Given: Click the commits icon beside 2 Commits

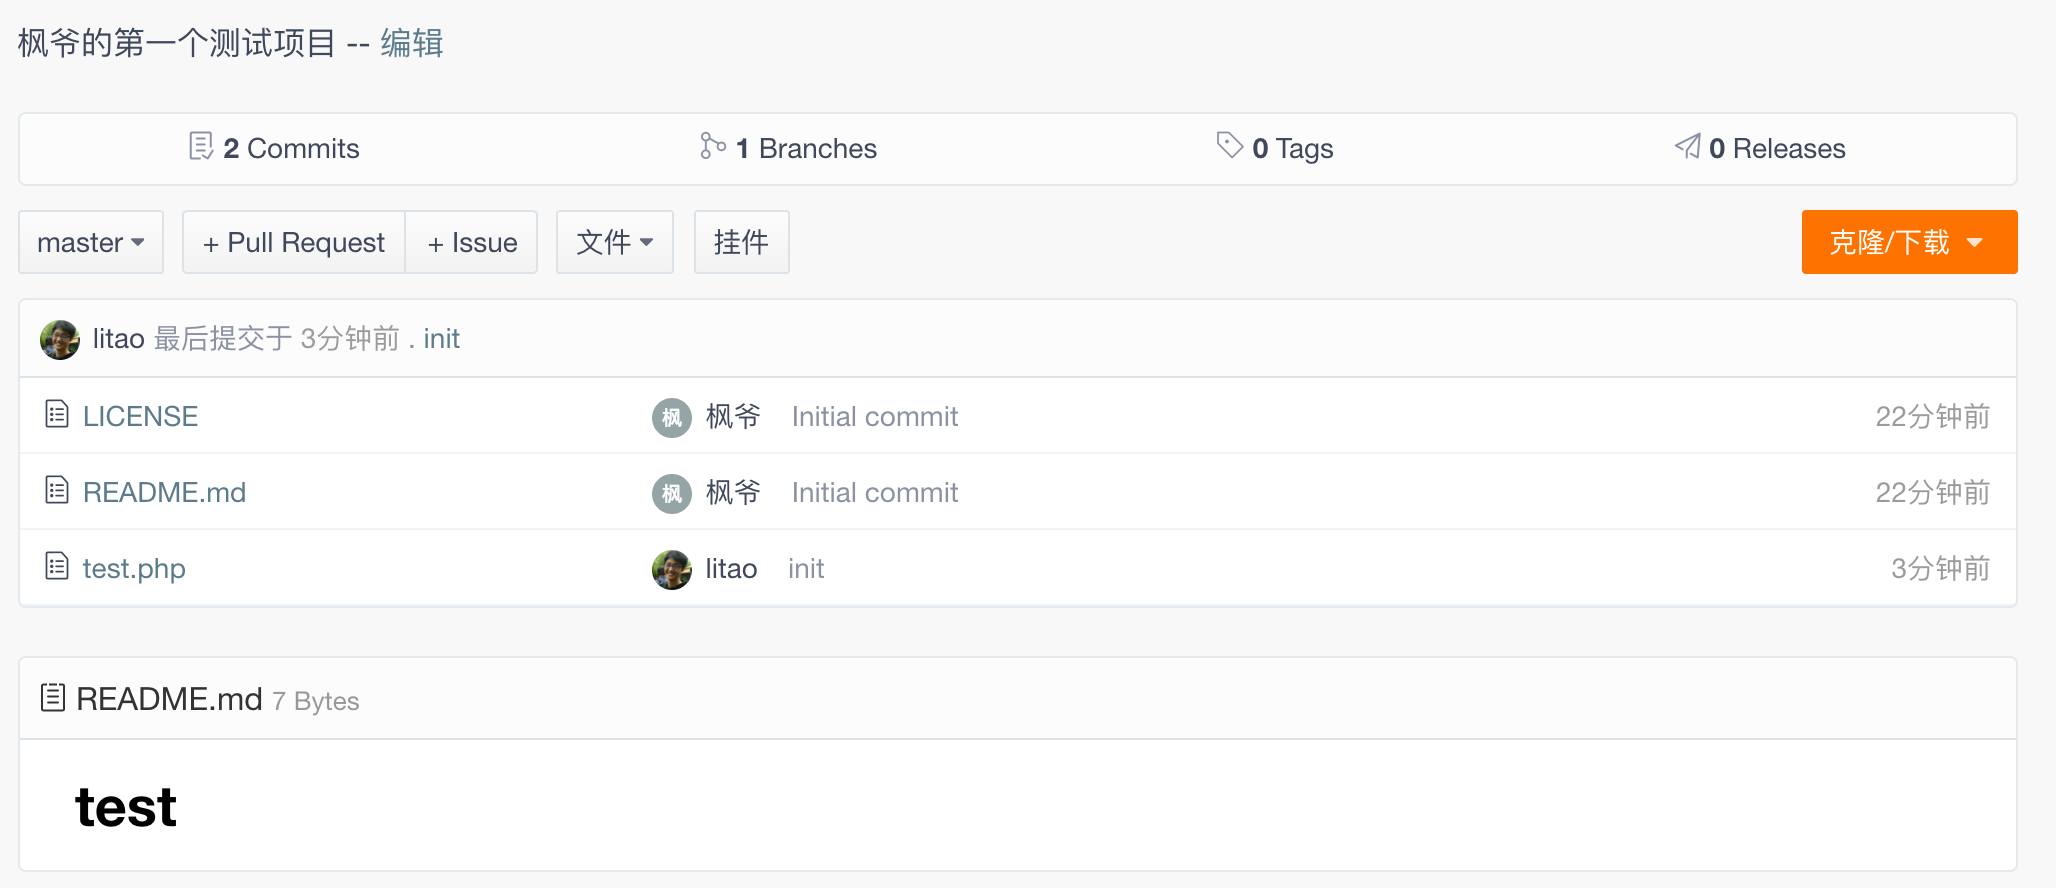Looking at the screenshot, I should click(x=201, y=146).
